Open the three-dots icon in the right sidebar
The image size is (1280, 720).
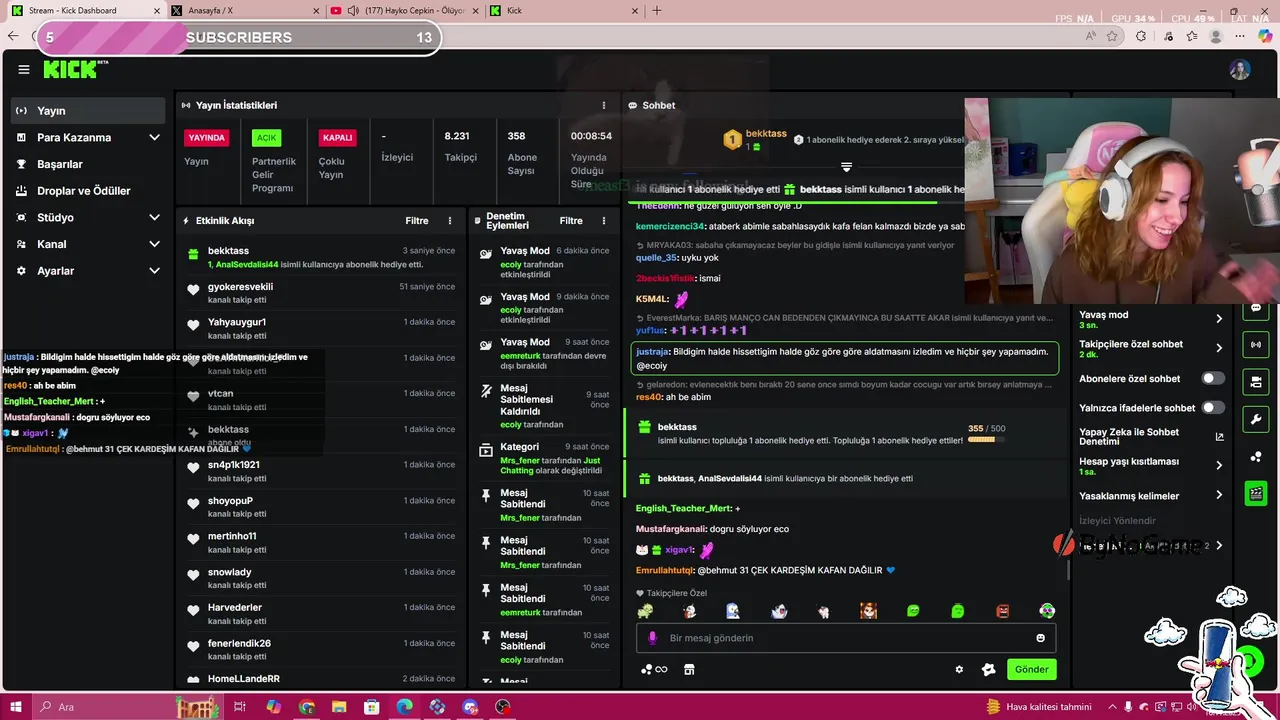1256,456
